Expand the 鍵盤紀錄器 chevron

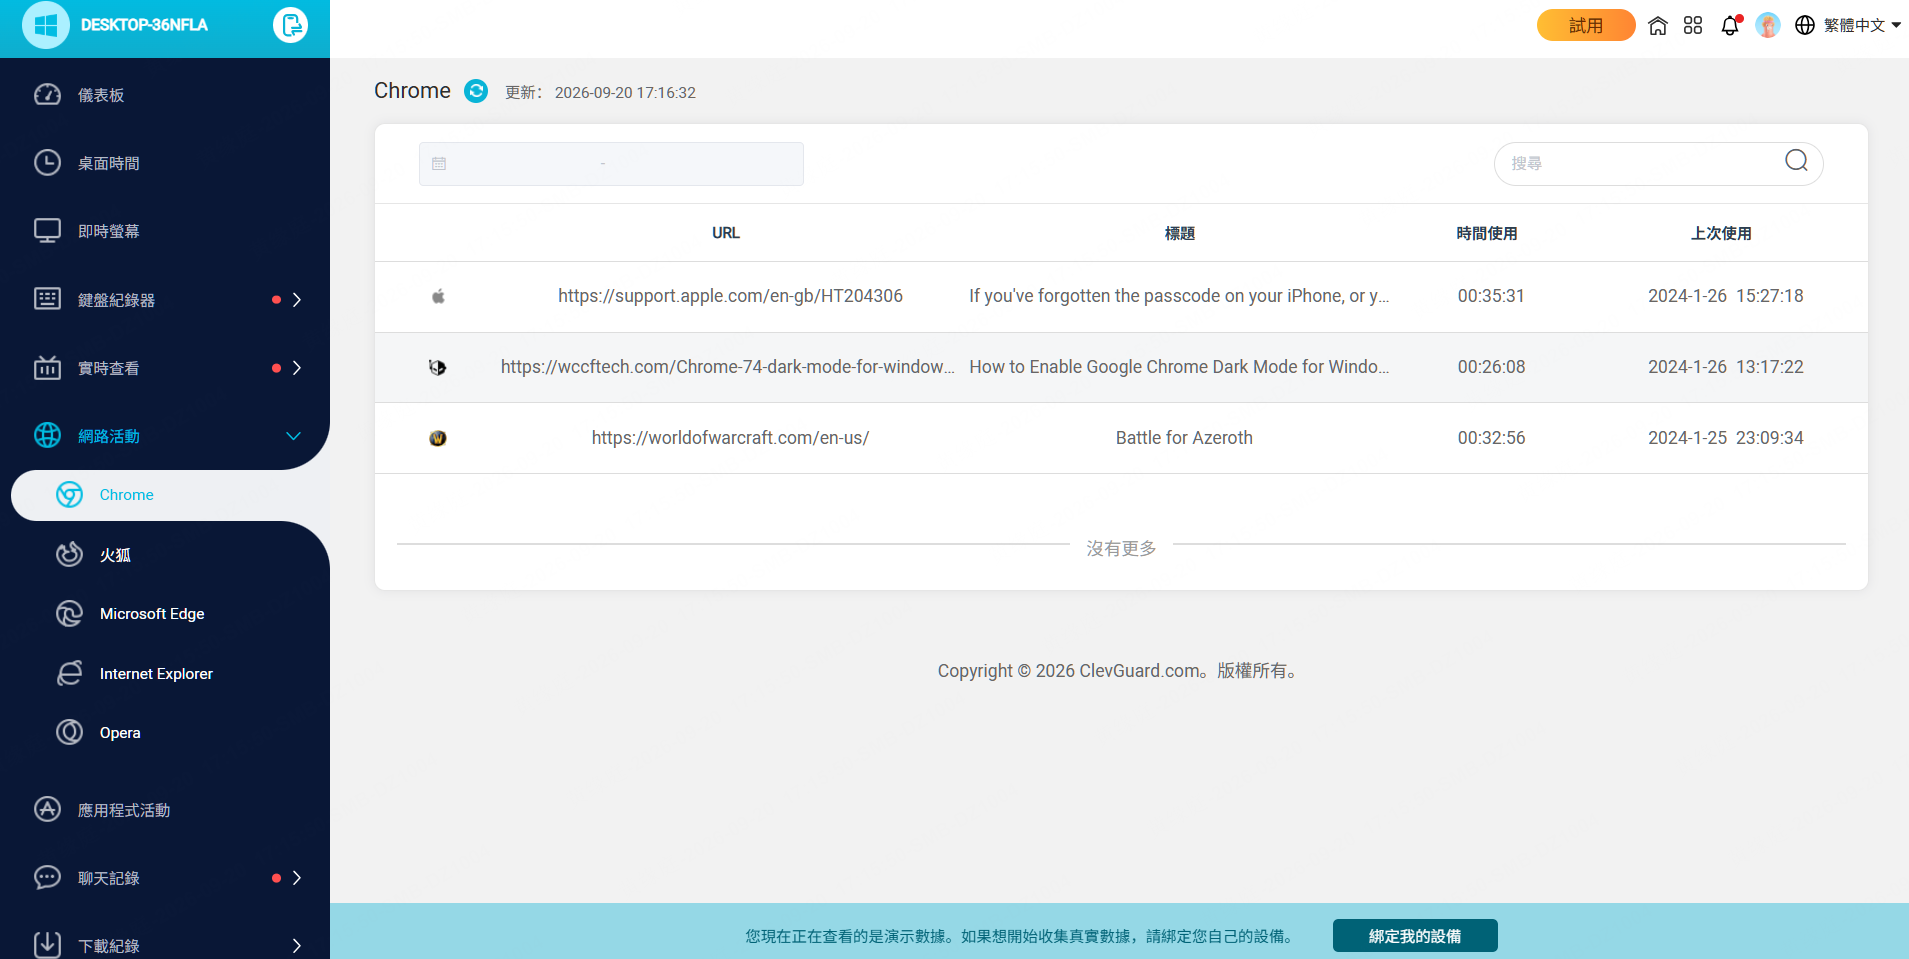(296, 300)
